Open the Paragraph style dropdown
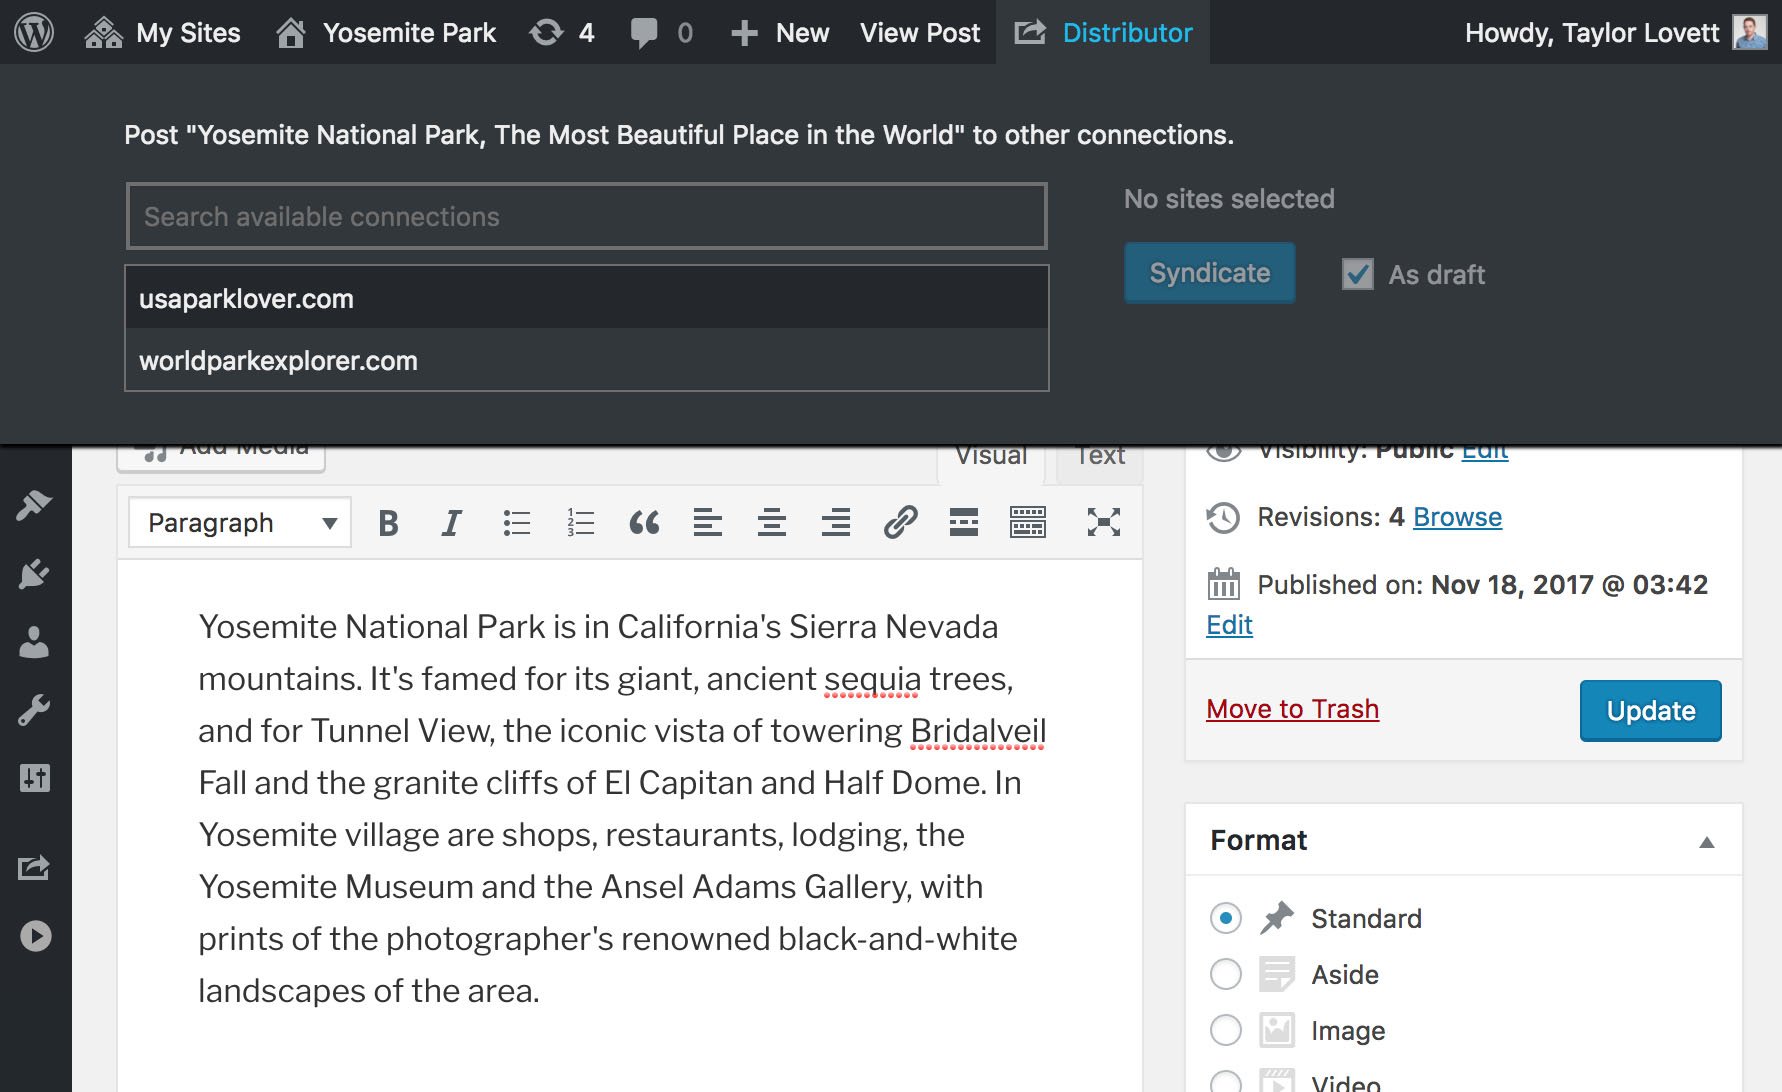 240,523
